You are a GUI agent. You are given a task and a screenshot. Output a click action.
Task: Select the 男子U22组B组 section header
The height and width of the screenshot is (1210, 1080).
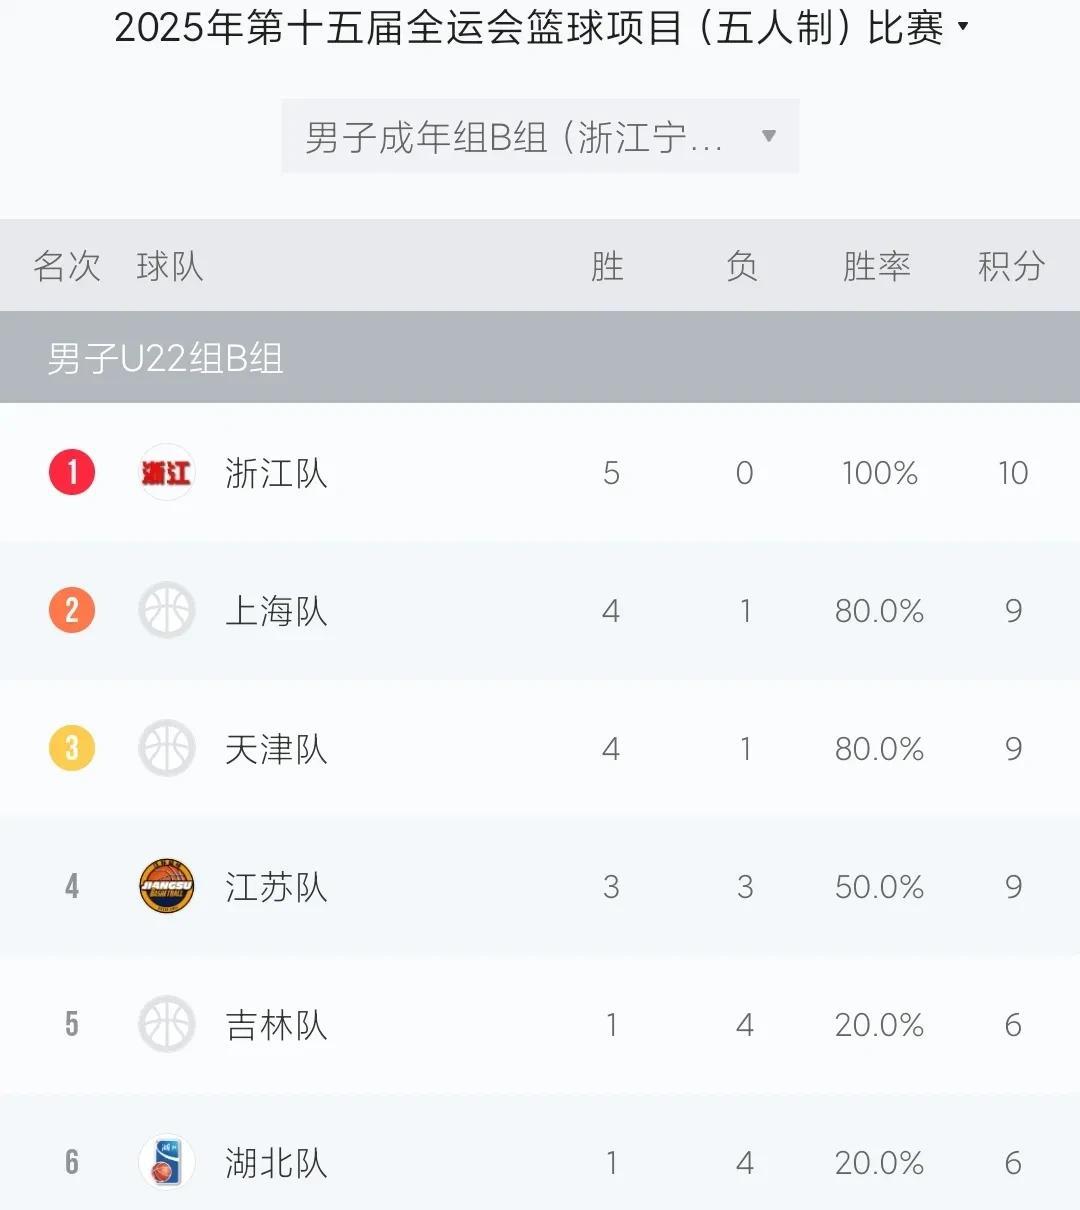[x=540, y=357]
